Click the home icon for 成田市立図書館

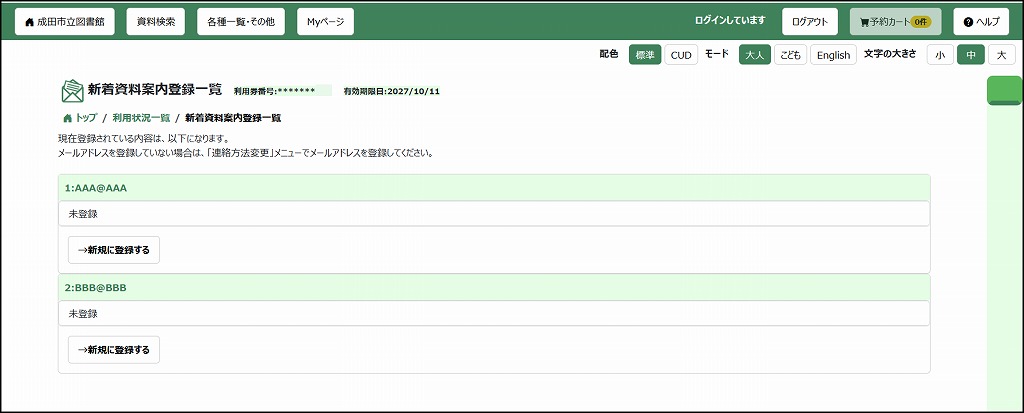(30, 21)
